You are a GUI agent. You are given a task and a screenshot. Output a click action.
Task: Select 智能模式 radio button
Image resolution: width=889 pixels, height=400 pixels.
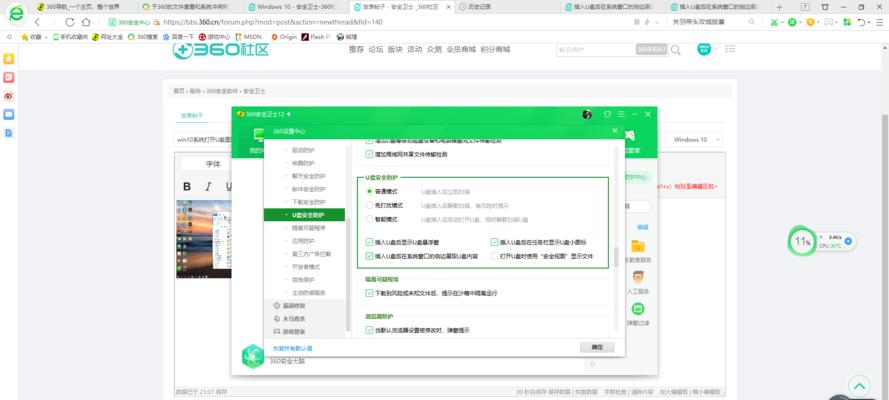370,219
